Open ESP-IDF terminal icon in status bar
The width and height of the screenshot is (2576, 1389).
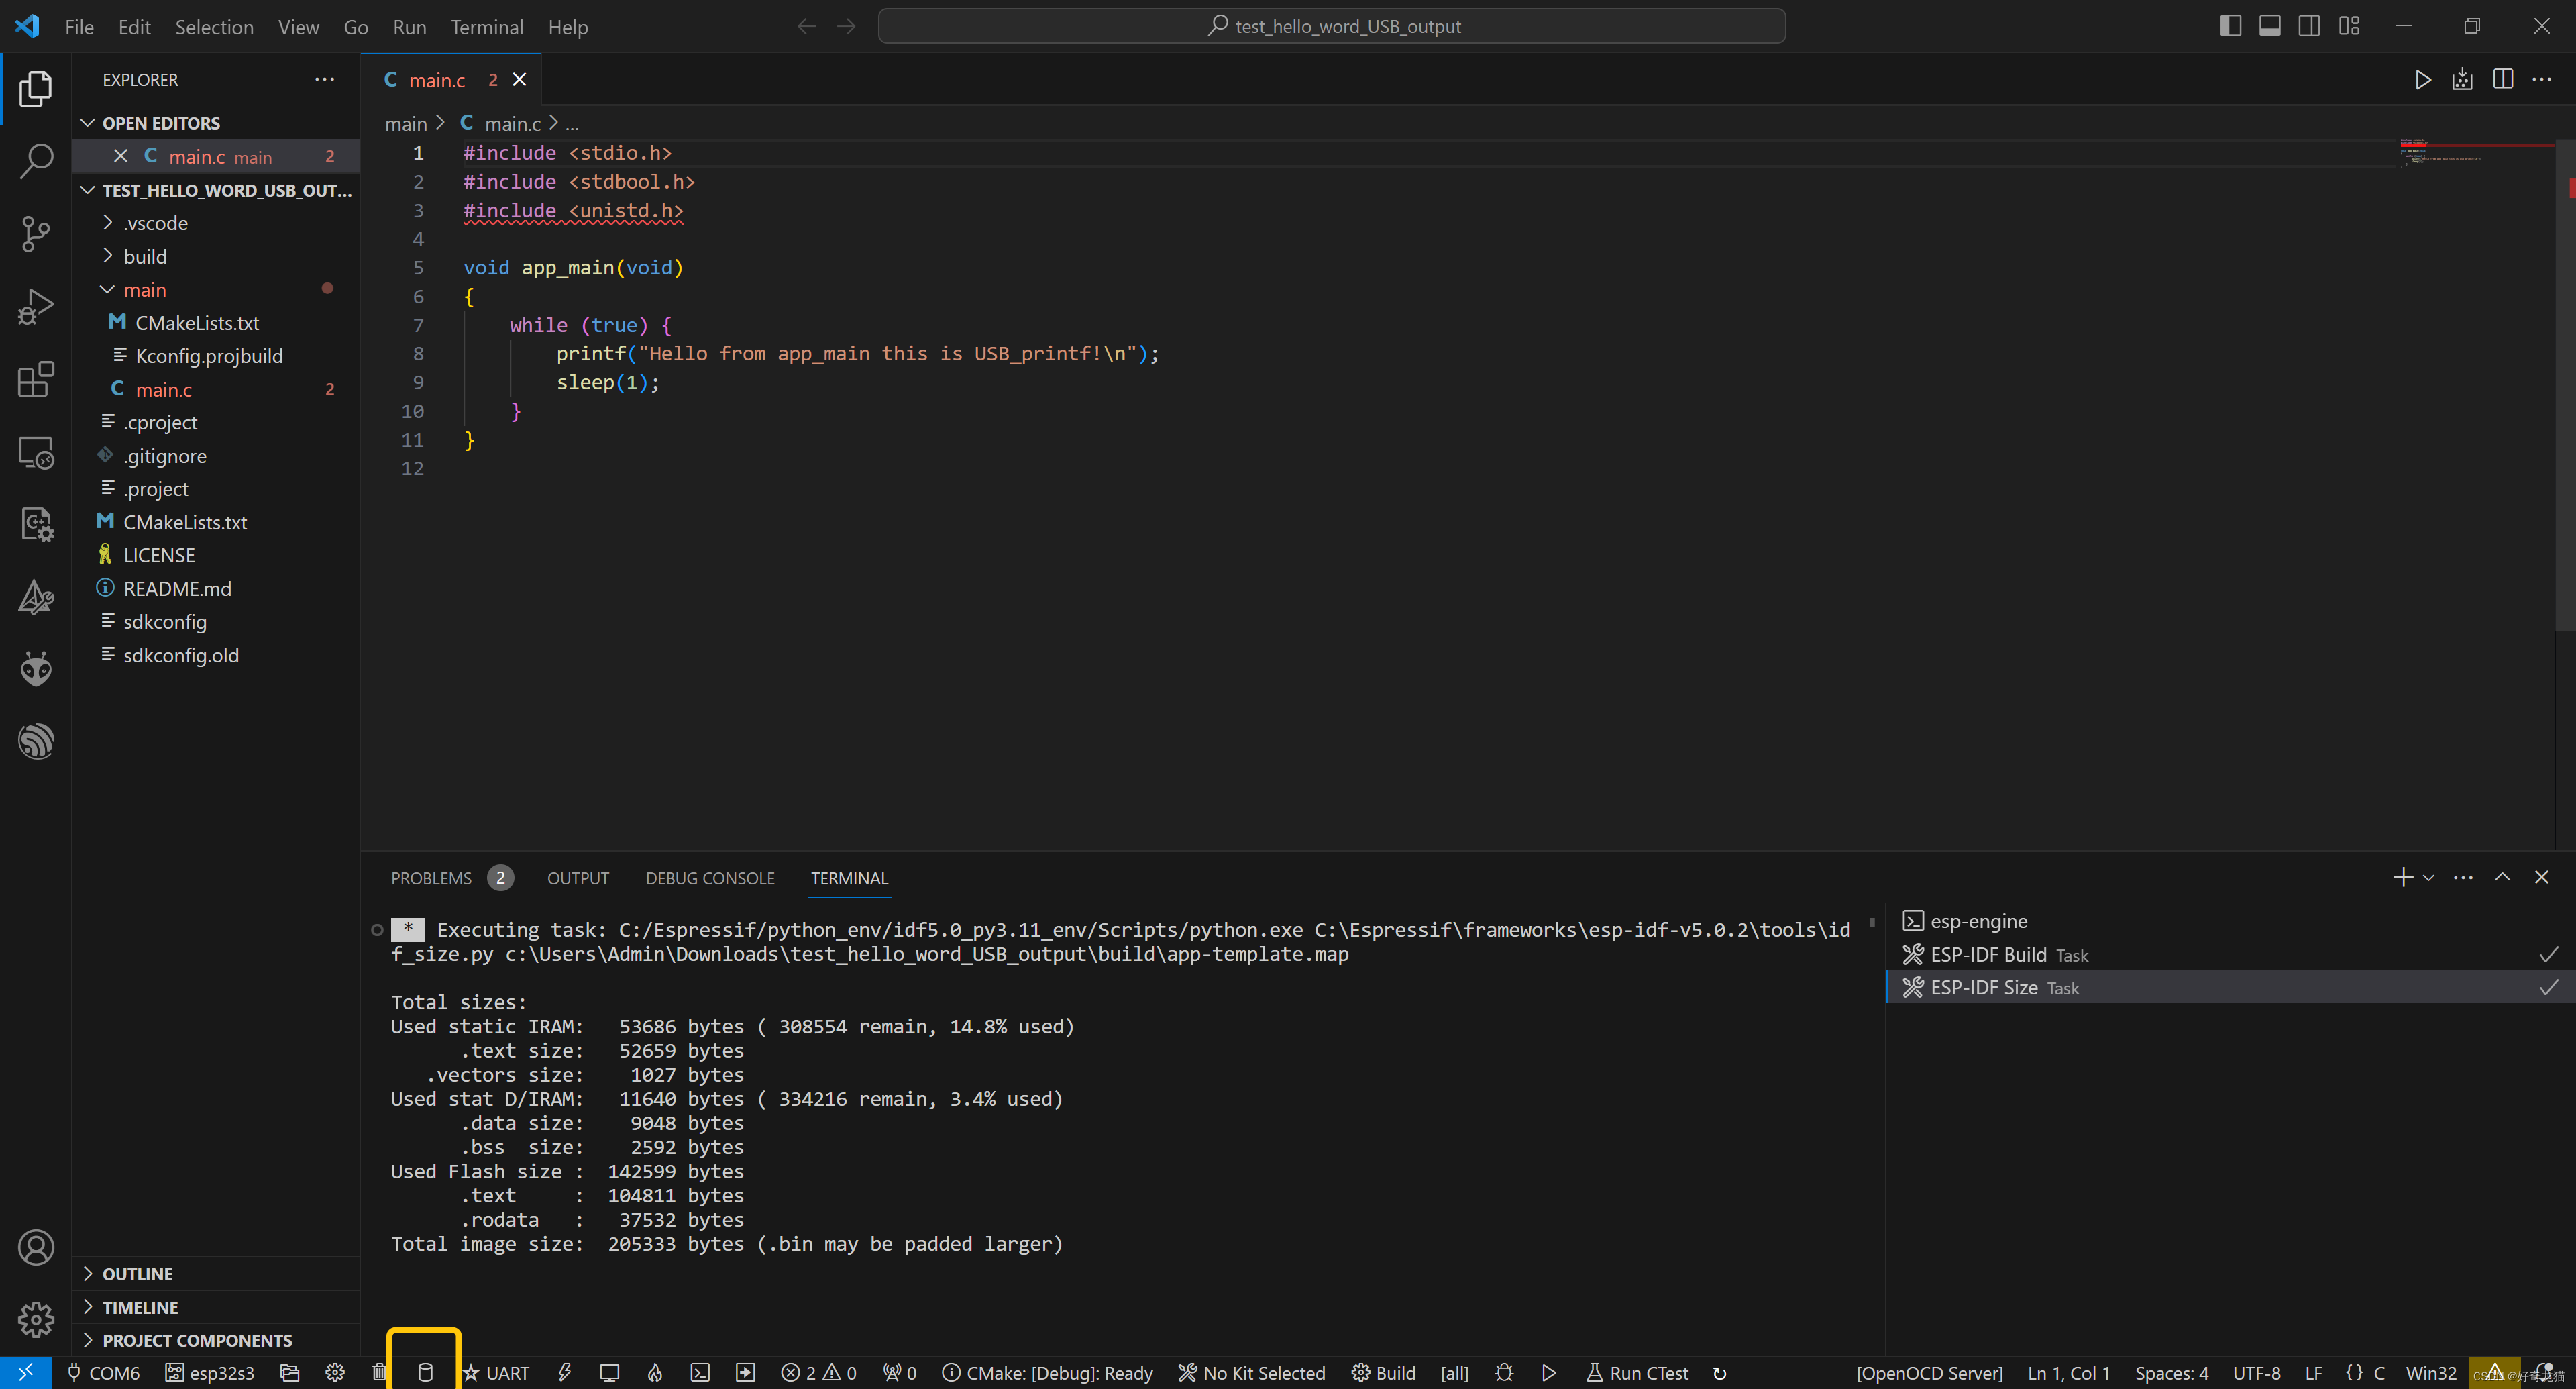click(x=700, y=1373)
